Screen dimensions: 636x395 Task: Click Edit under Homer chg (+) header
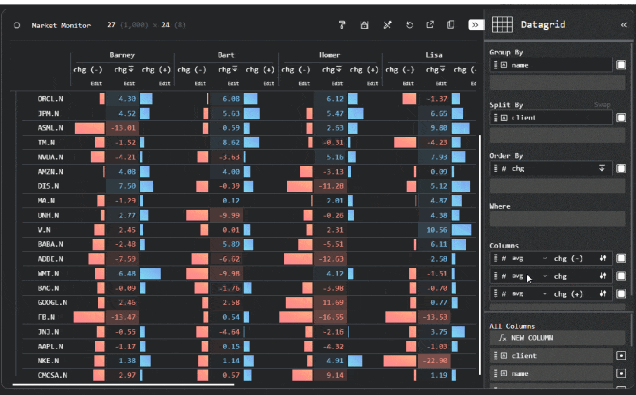tap(372, 84)
